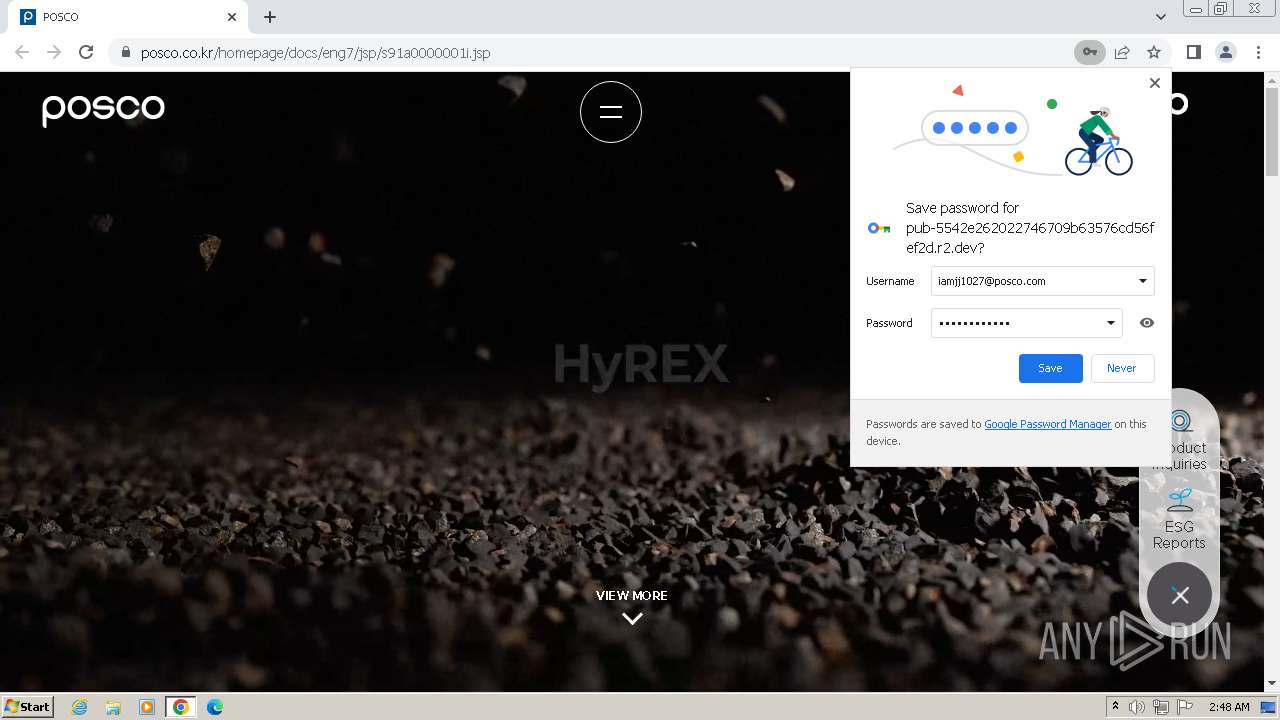Open the Google Password Manager link
Viewport: 1280px width, 720px height.
(1047, 424)
